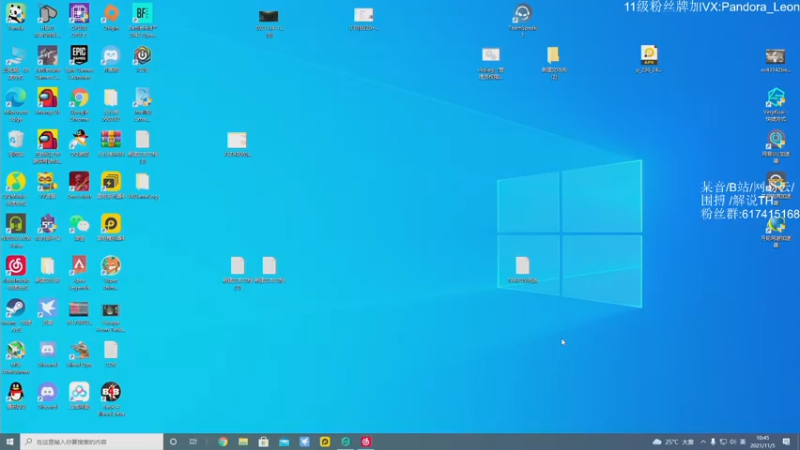Screen dimensions: 800x450
Task: Open the notification center icon
Action: pyautogui.click(x=786, y=442)
